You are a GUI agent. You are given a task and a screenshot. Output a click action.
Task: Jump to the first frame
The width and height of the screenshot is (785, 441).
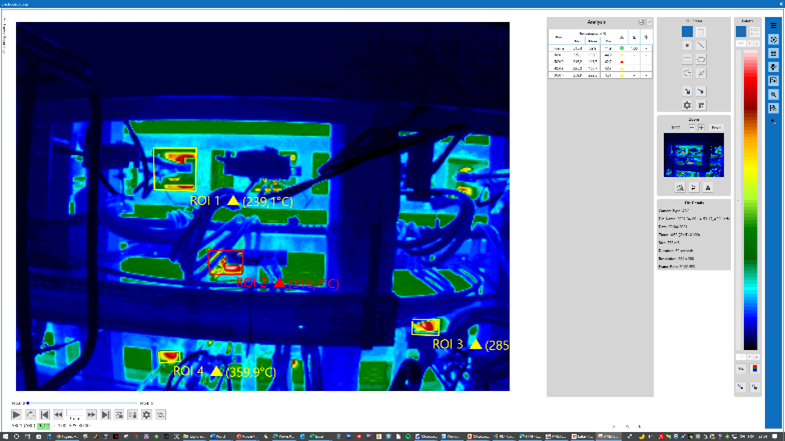[44, 414]
